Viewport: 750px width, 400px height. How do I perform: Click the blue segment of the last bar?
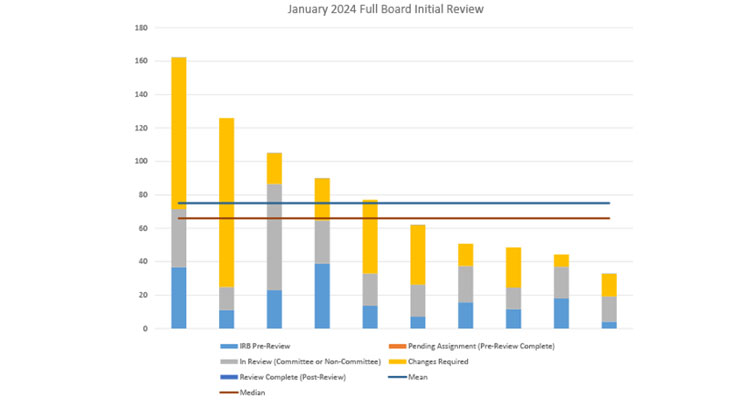tap(609, 324)
